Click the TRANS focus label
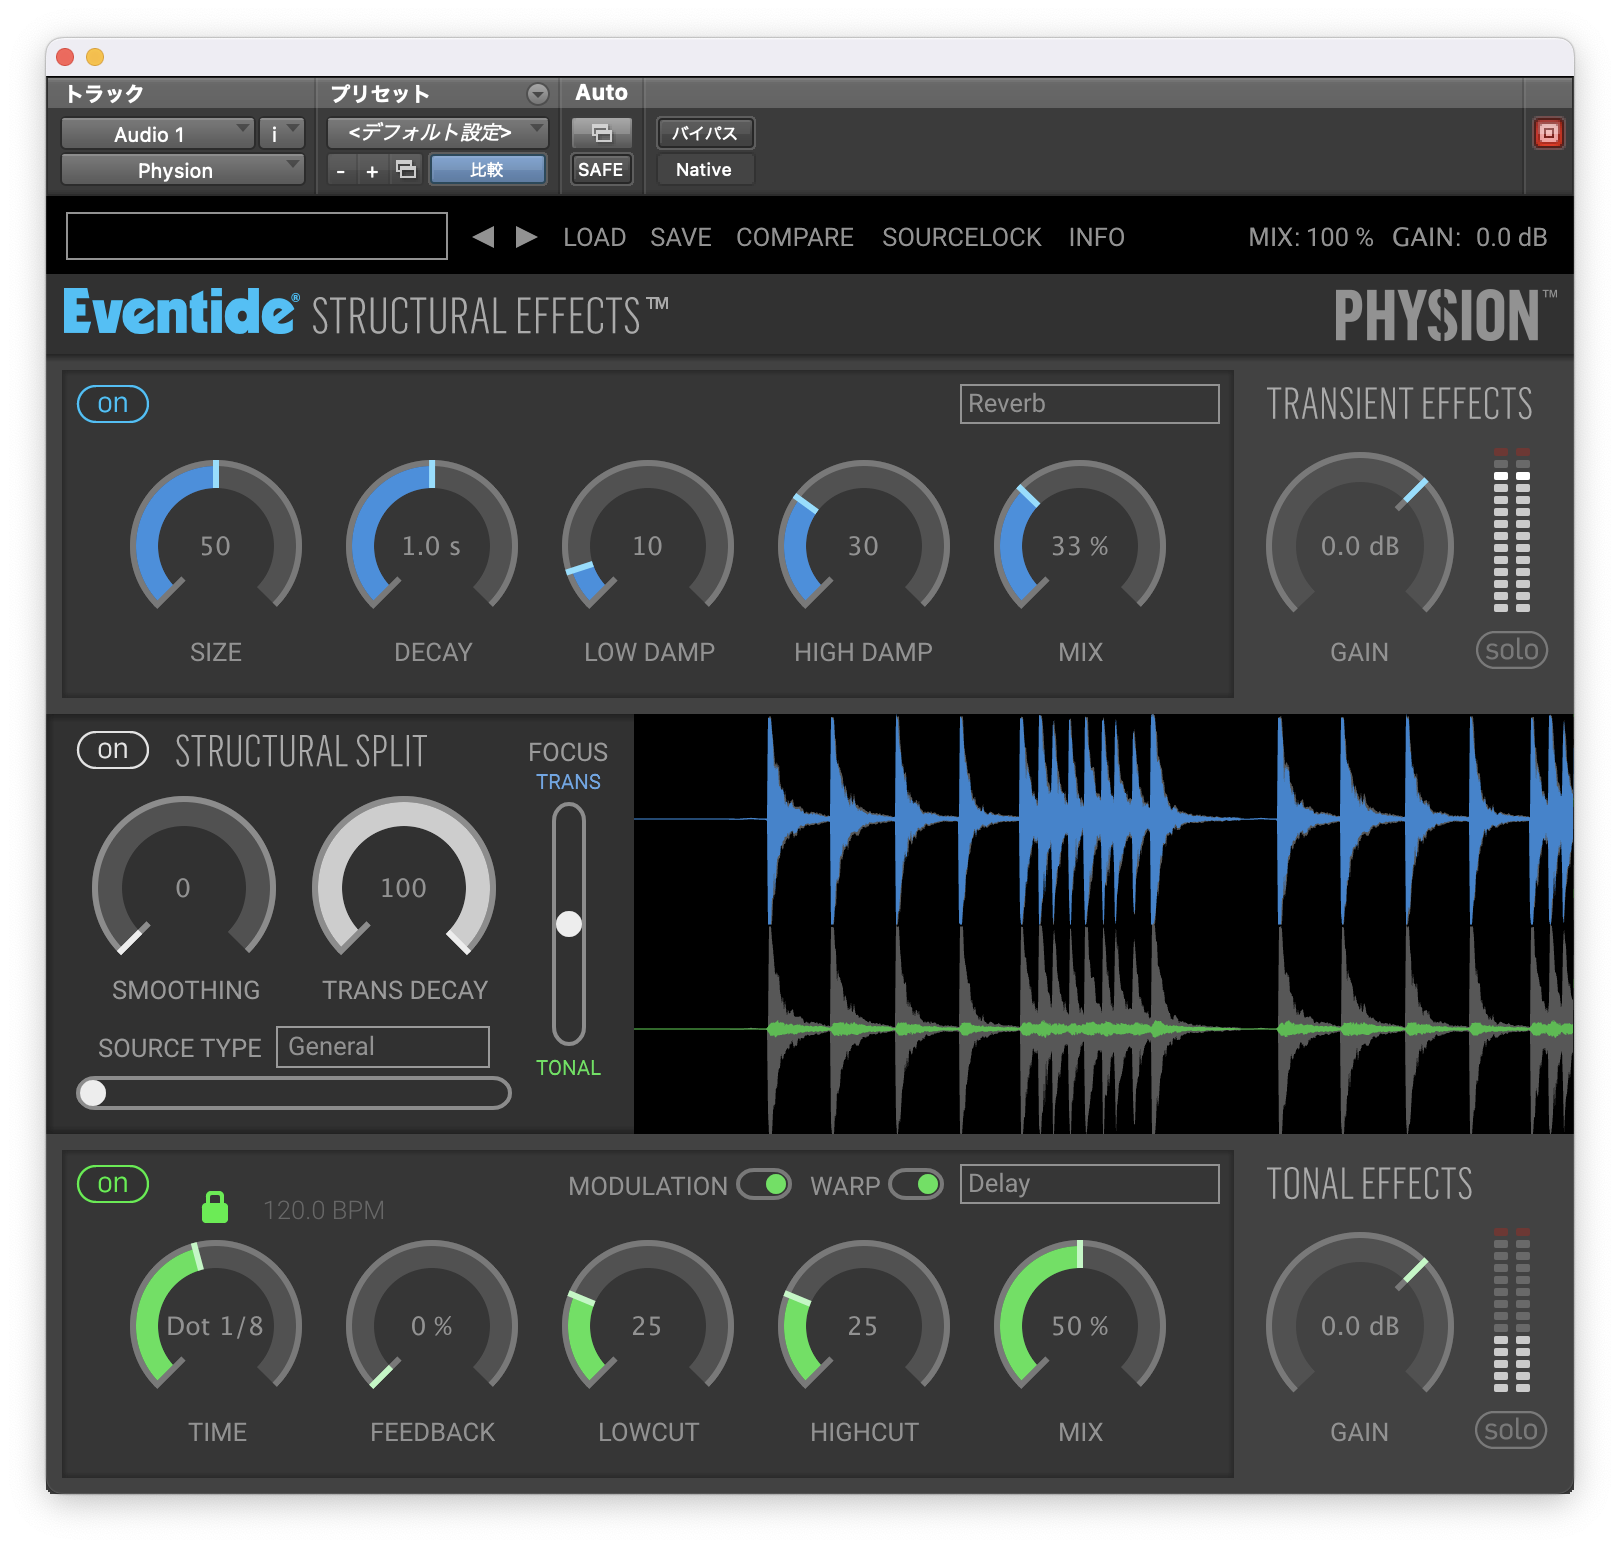Image resolution: width=1620 pixels, height=1548 pixels. (568, 782)
